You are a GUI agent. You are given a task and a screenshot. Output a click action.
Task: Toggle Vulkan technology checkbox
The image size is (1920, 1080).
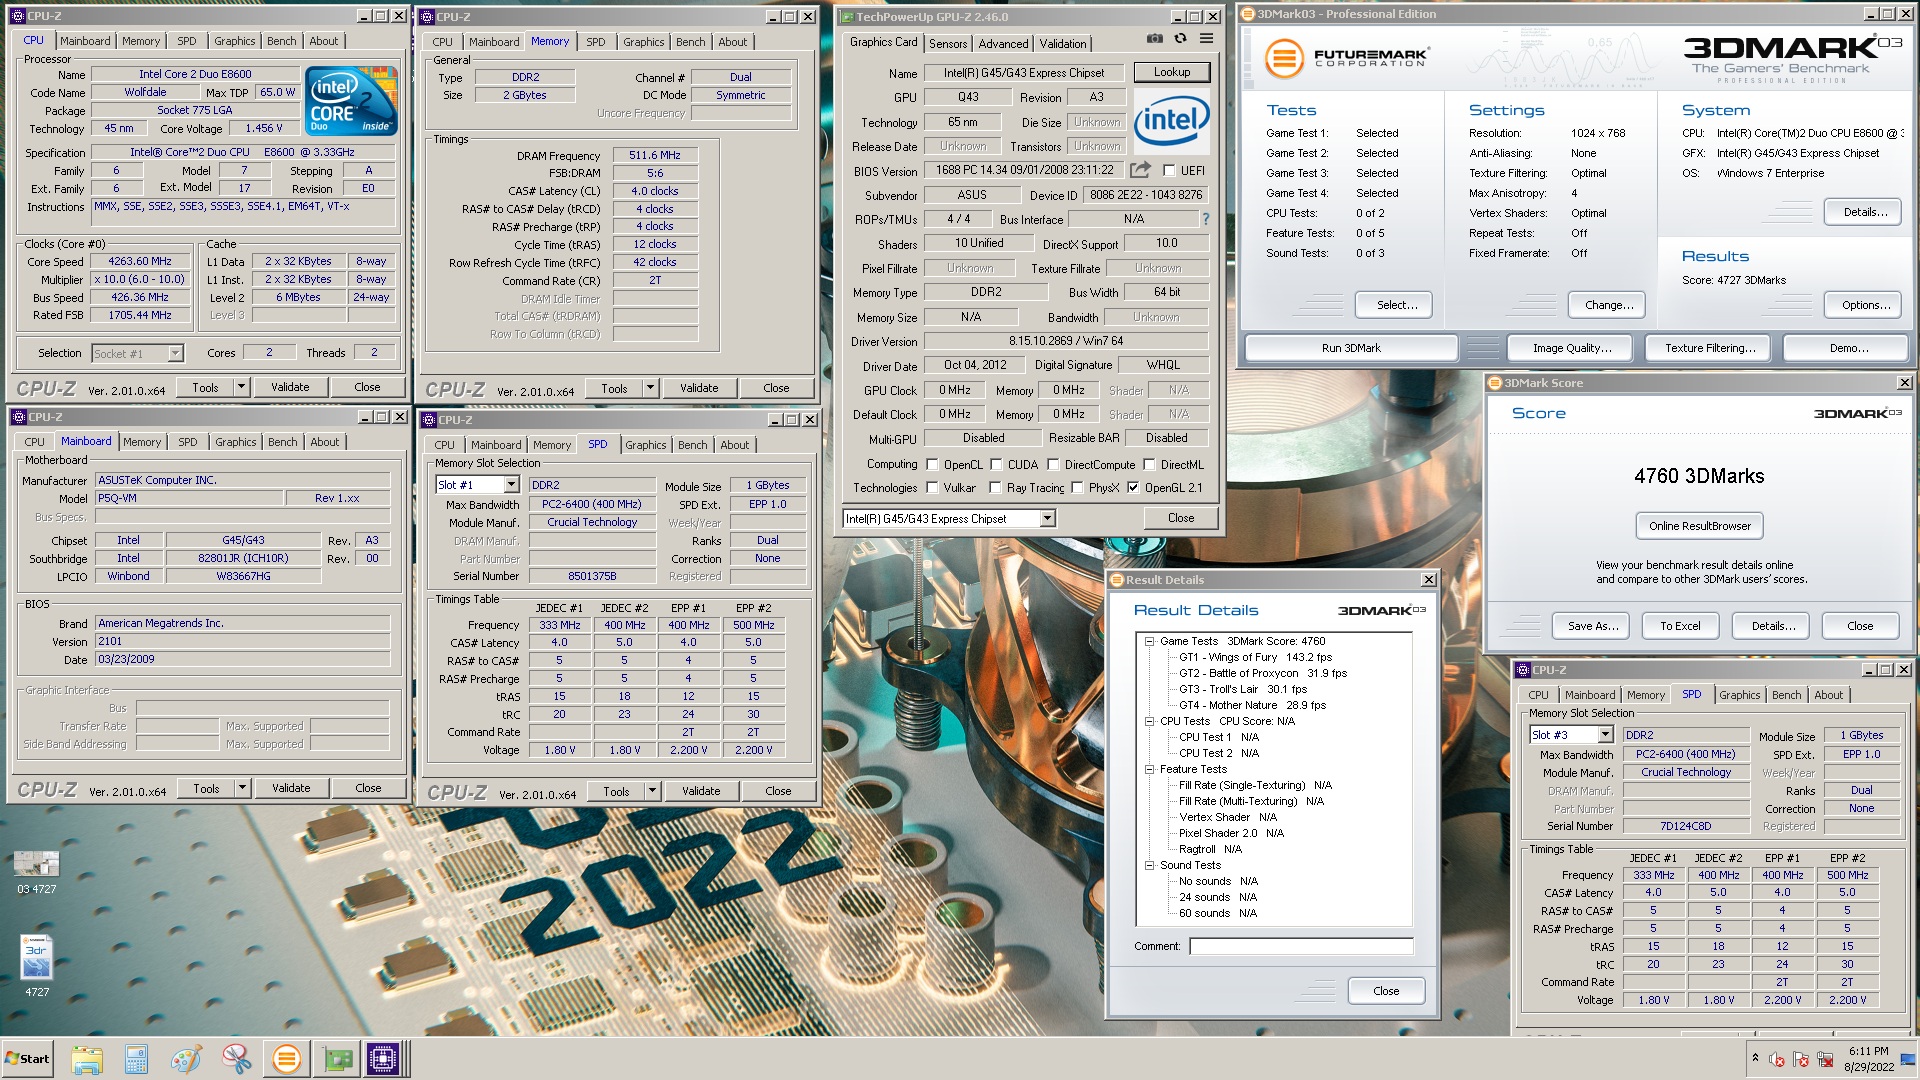tap(932, 488)
